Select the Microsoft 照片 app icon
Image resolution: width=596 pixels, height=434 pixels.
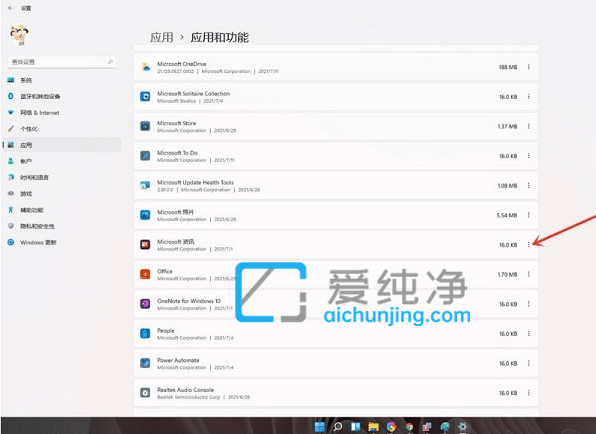pyautogui.click(x=145, y=215)
